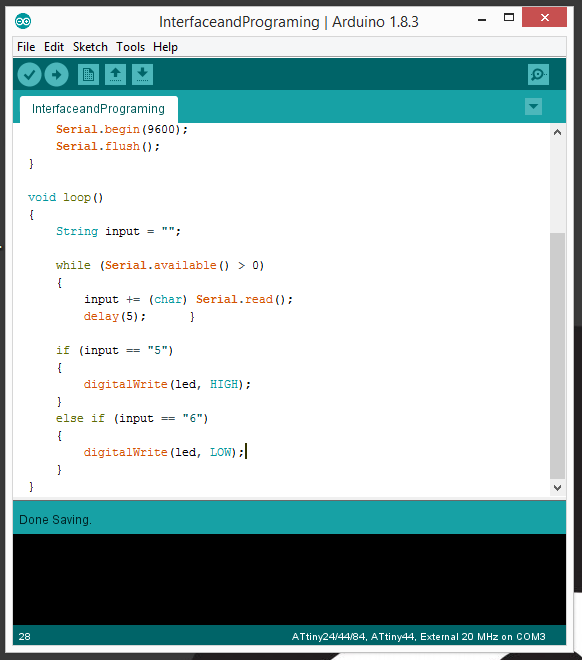Click the Save sketch down-arrow icon
Viewport: 582px width, 660px height.
click(x=142, y=75)
